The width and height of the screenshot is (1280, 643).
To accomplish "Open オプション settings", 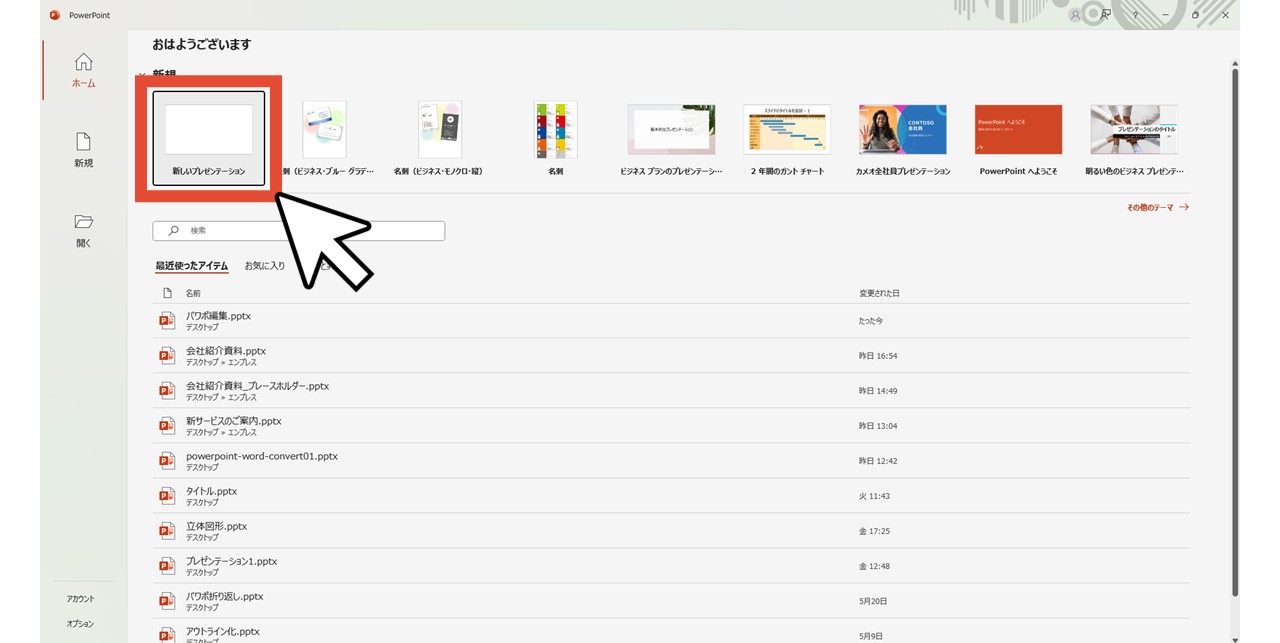I will click(81, 623).
